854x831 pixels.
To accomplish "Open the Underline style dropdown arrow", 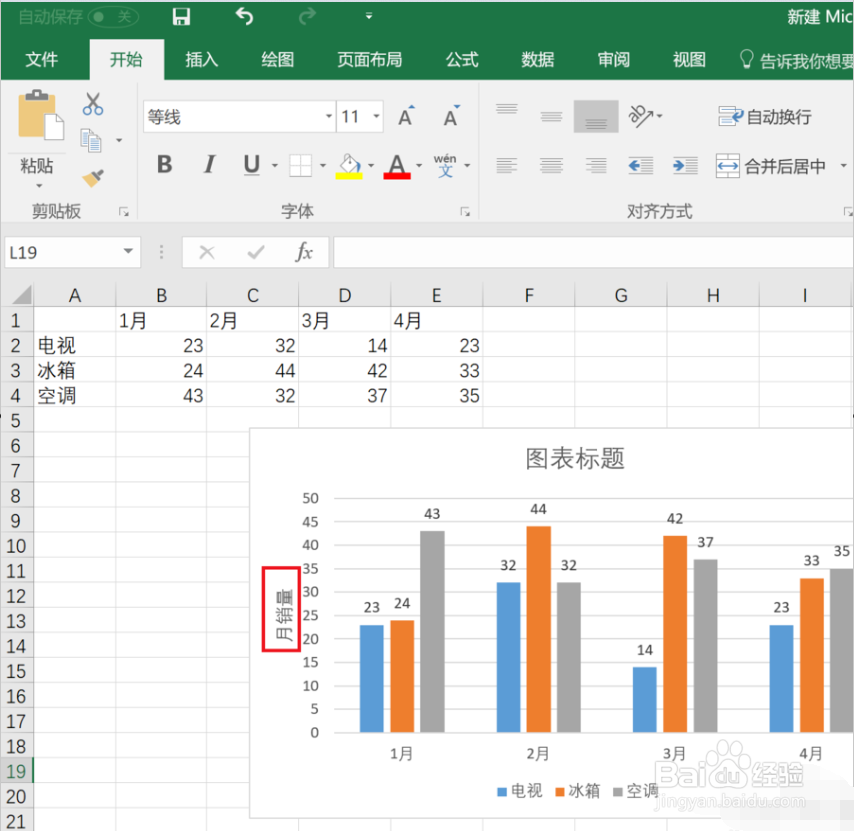I will [274, 166].
